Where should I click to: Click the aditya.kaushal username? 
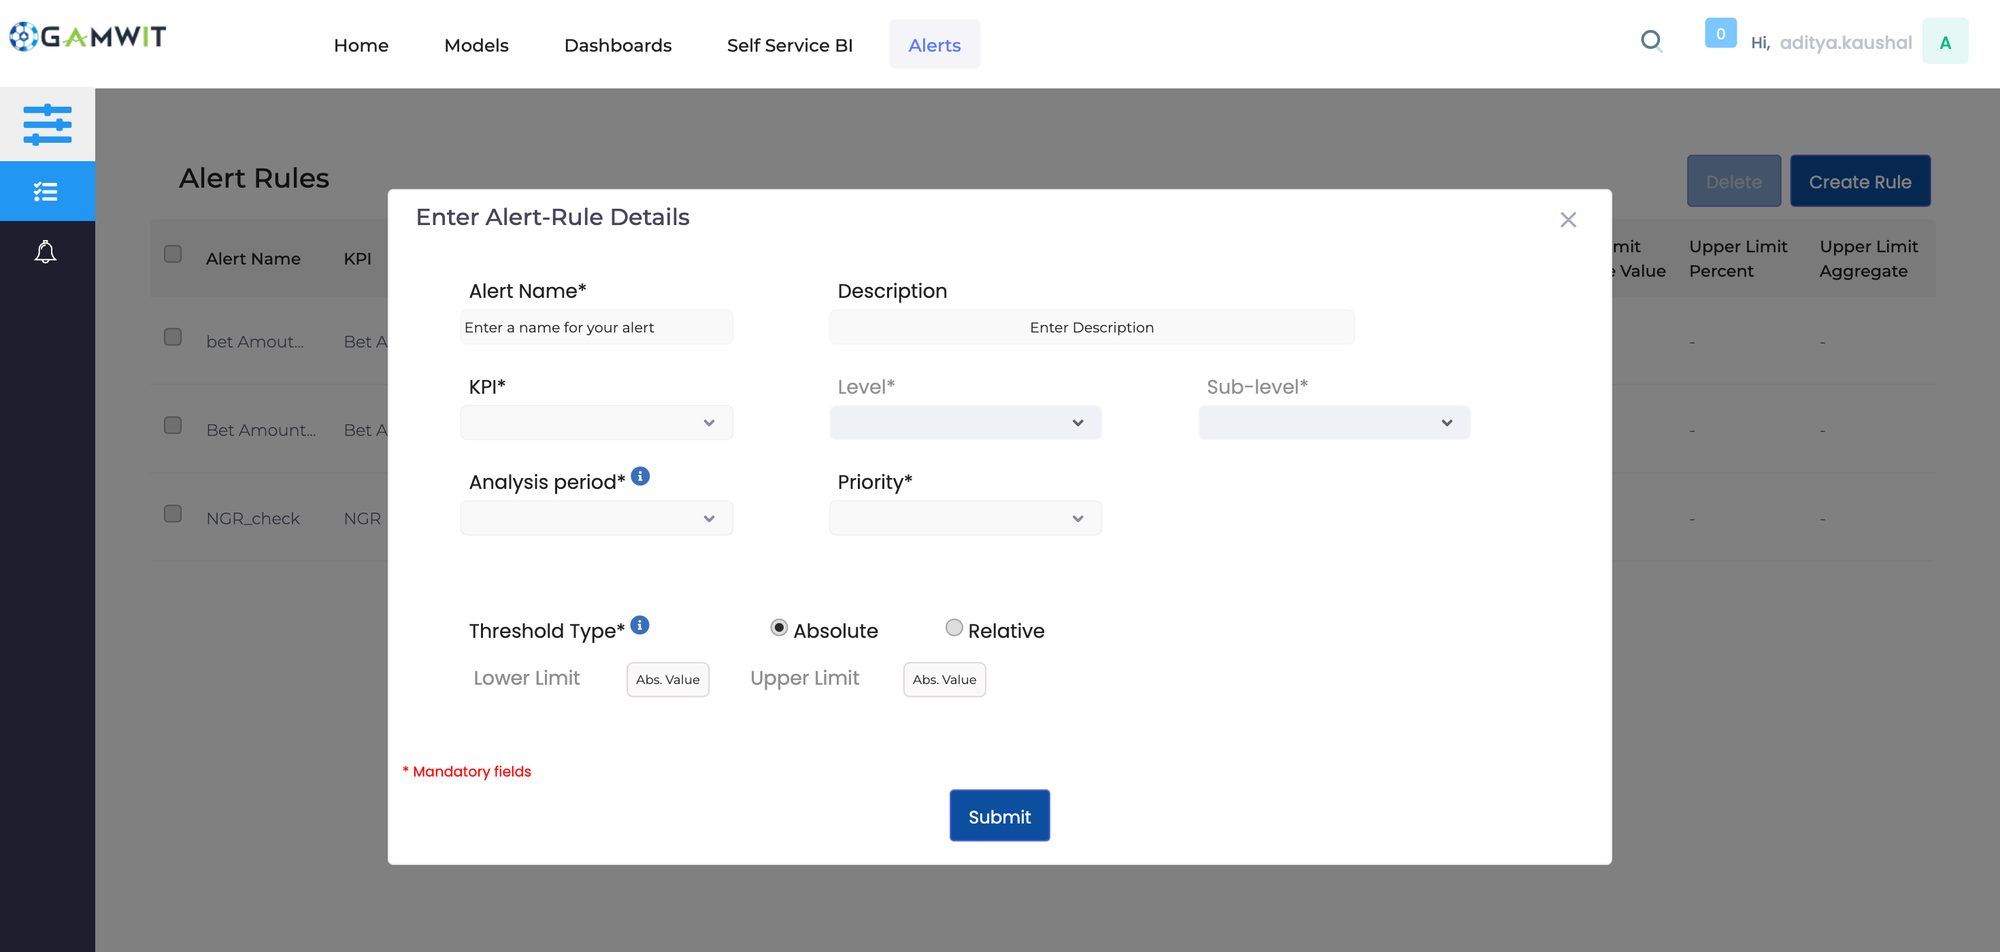tap(1846, 43)
